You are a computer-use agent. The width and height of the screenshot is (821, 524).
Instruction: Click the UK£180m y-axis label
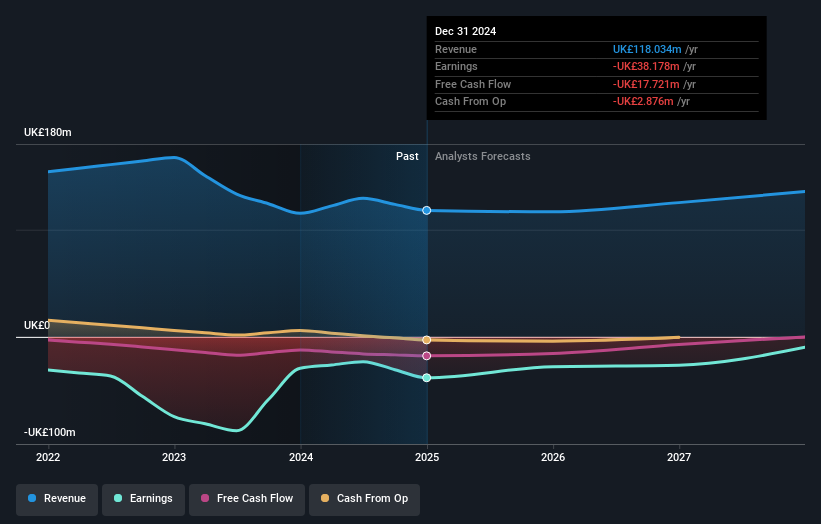(x=48, y=132)
